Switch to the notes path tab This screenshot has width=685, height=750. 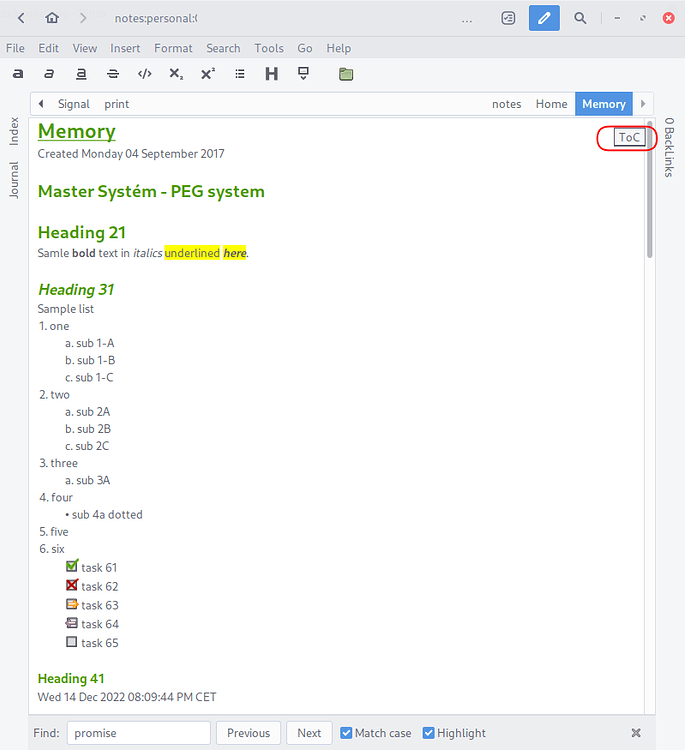[507, 104]
